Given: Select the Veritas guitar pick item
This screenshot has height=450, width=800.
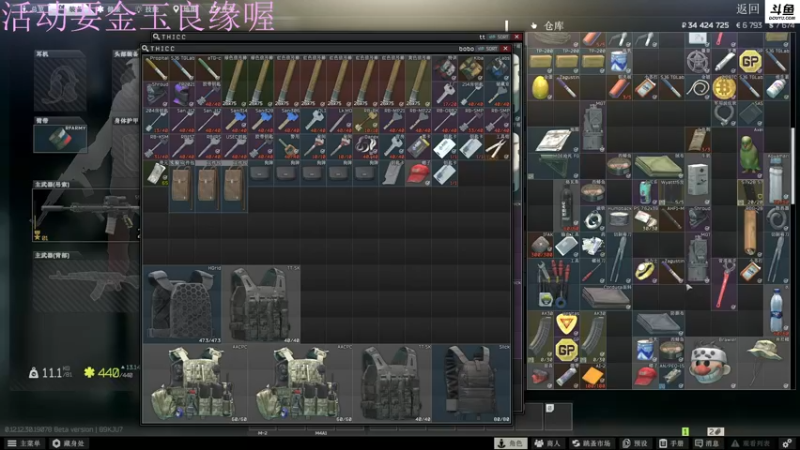Looking at the screenshot, I should pos(567,323).
